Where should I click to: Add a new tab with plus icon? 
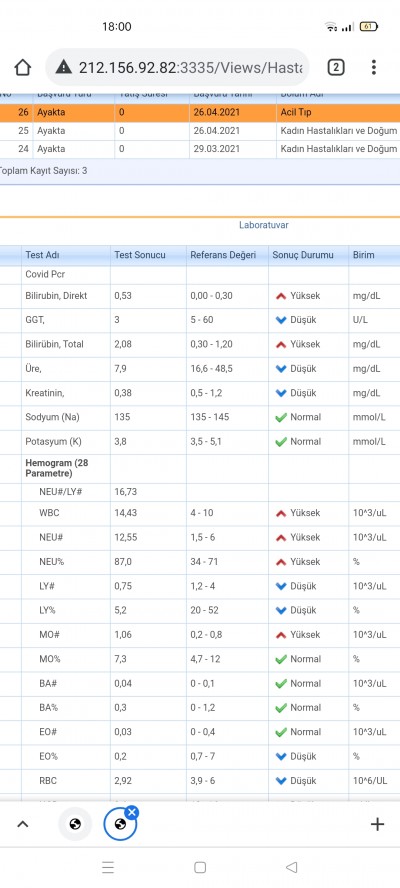[377, 824]
